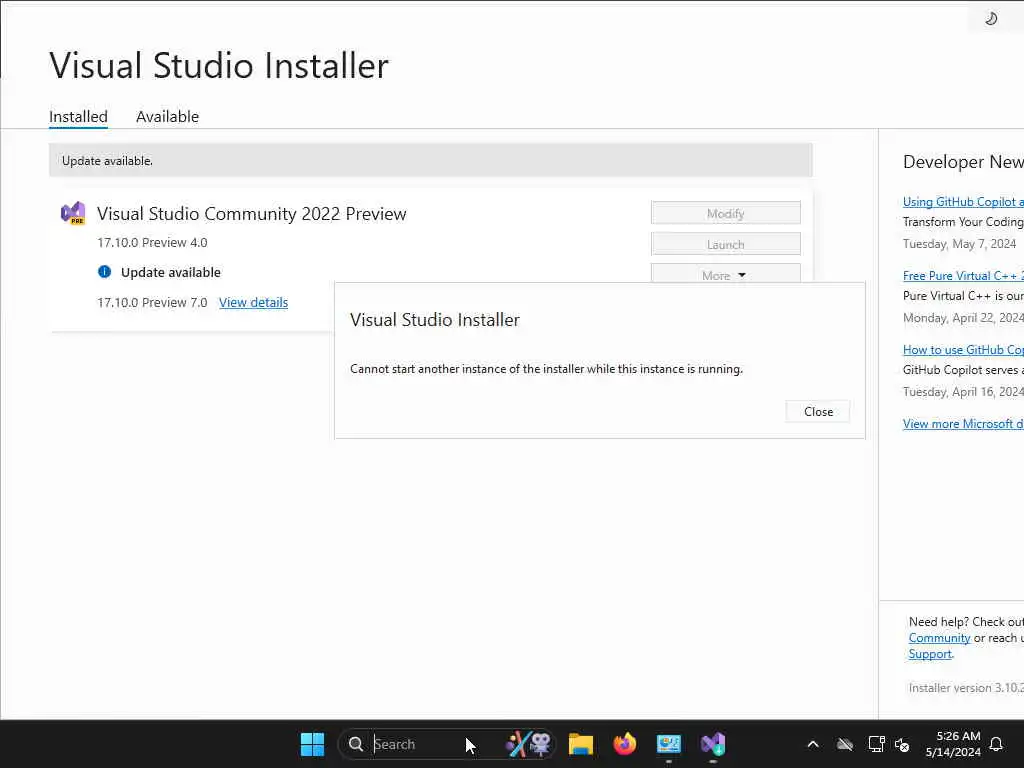This screenshot has height=768, width=1024.
Task: Click the Visual Studio Community Preview logo
Action: coord(73,213)
